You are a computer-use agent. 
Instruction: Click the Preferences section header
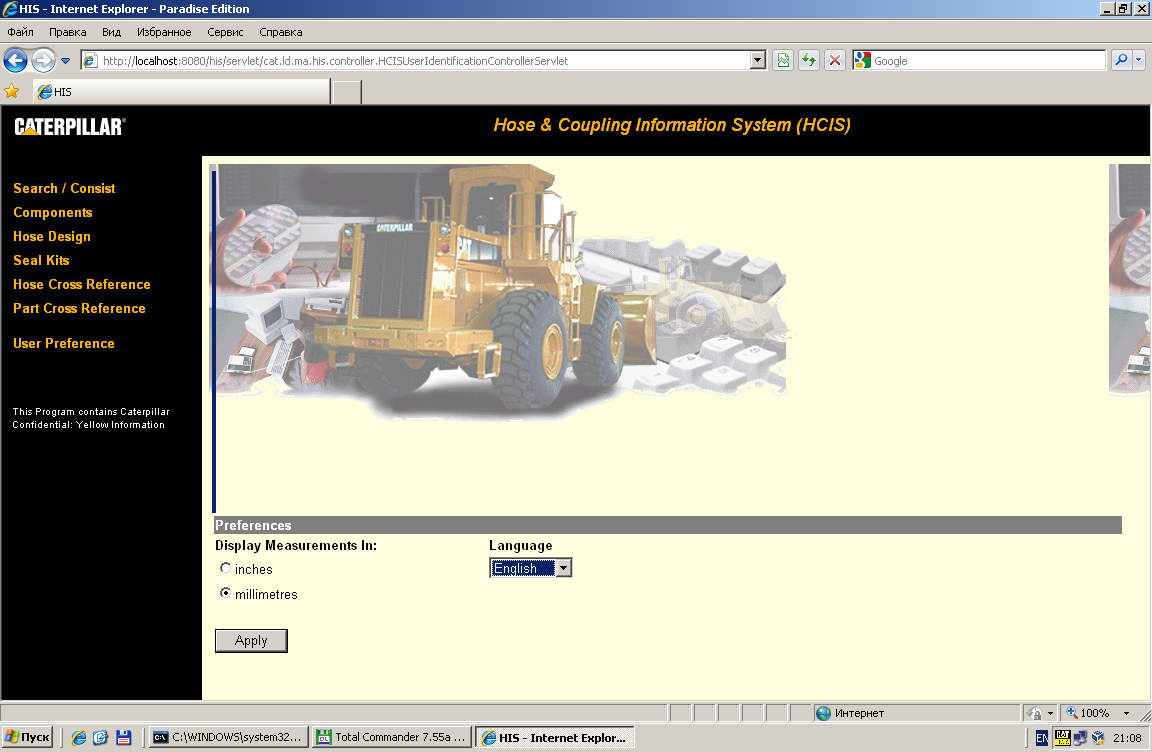667,525
